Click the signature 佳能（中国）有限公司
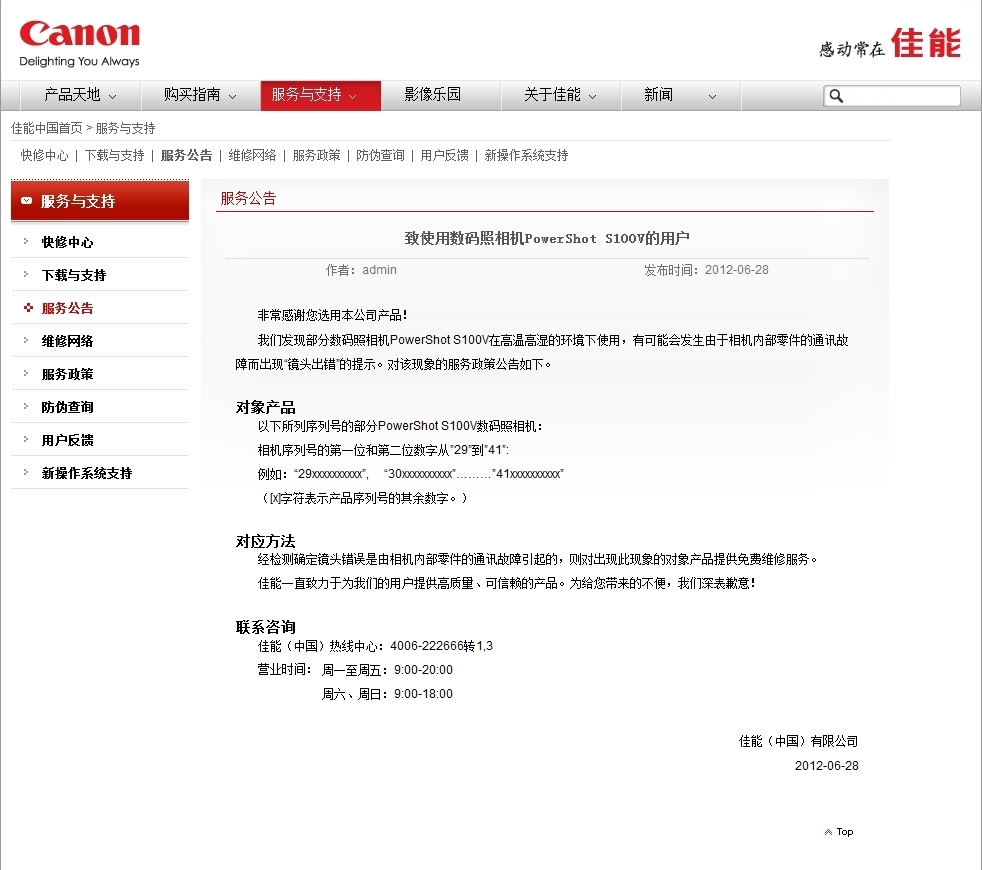This screenshot has width=982, height=870. (x=799, y=742)
